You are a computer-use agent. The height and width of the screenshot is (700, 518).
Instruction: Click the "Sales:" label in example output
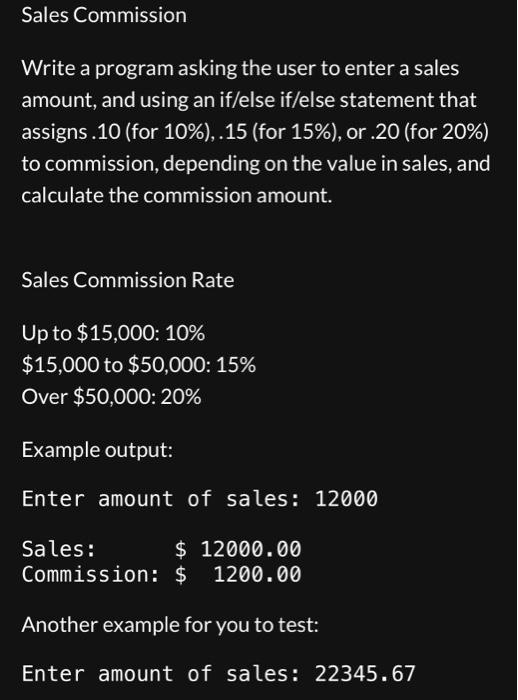tap(58, 549)
